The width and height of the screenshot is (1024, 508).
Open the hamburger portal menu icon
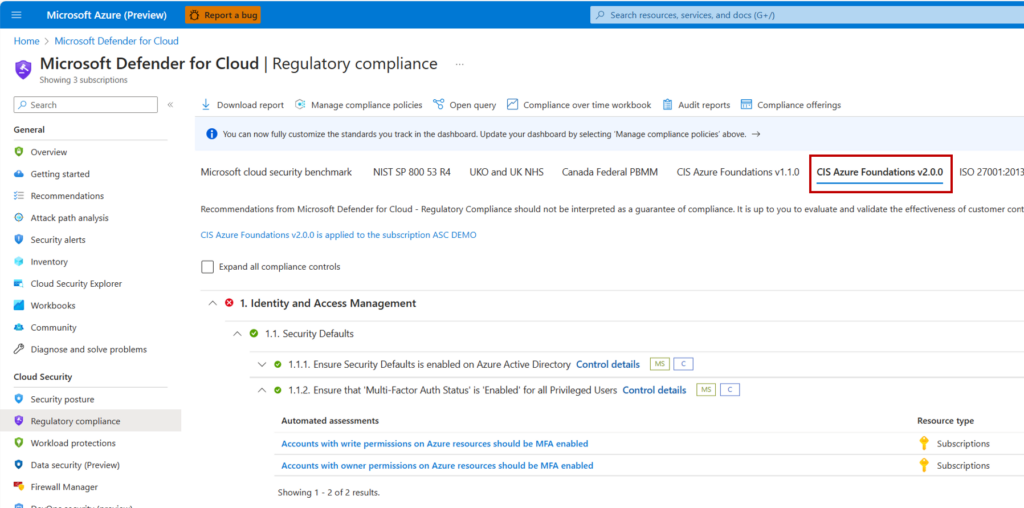click(17, 14)
